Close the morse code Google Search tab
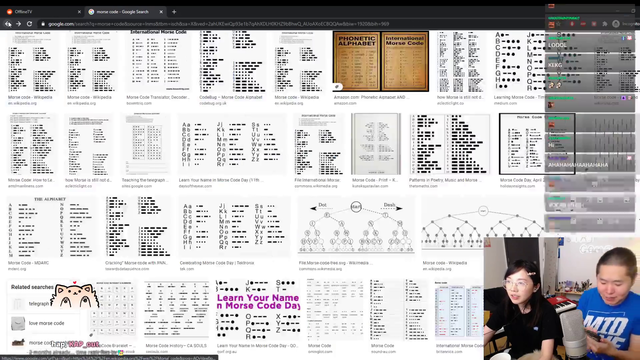The height and width of the screenshot is (360, 640). [x=161, y=12]
